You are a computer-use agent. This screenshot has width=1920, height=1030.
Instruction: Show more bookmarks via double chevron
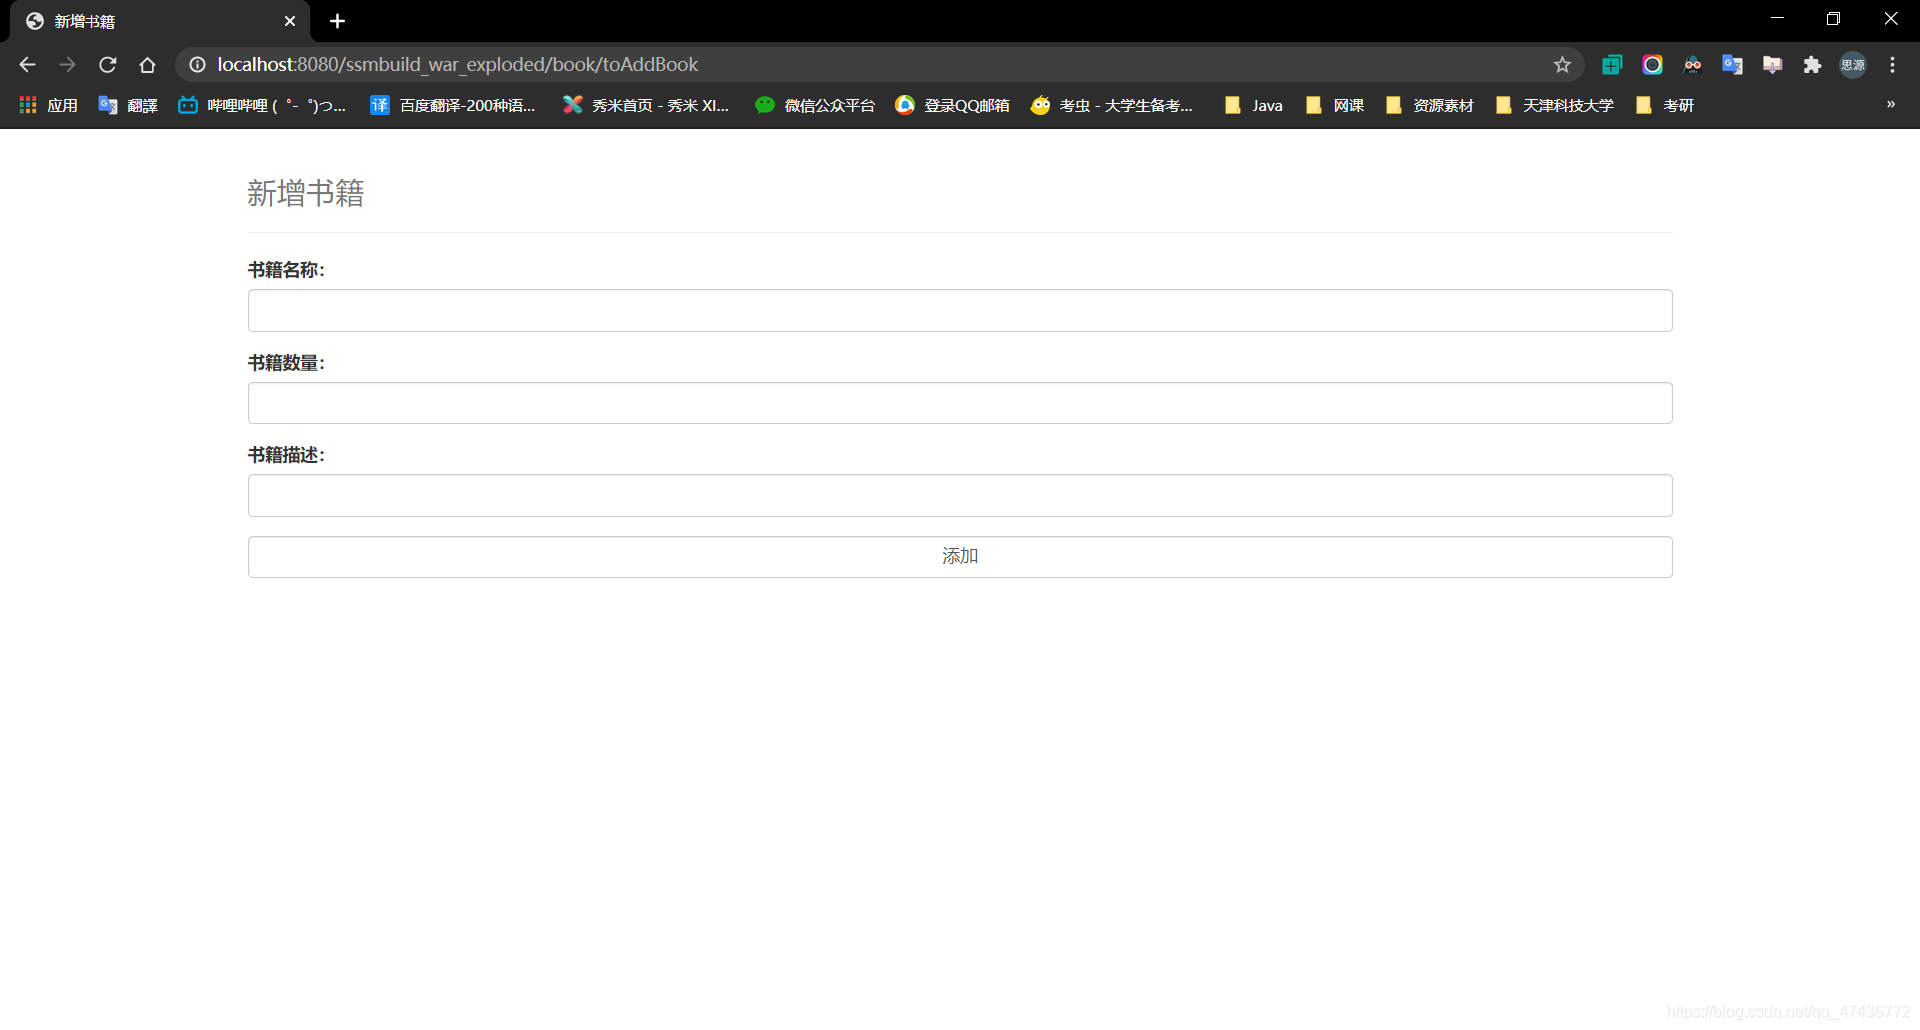click(1890, 104)
